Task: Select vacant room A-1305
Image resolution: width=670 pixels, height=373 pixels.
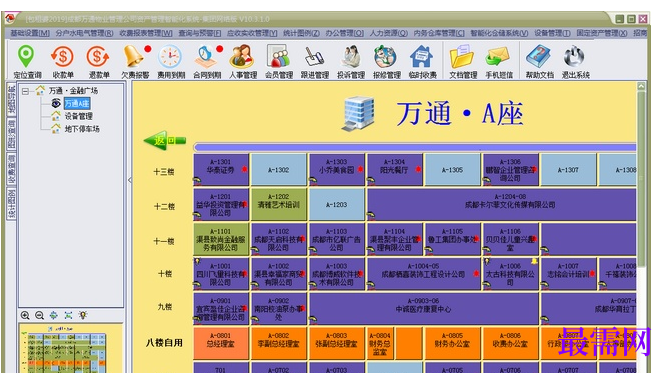Action: coord(453,170)
